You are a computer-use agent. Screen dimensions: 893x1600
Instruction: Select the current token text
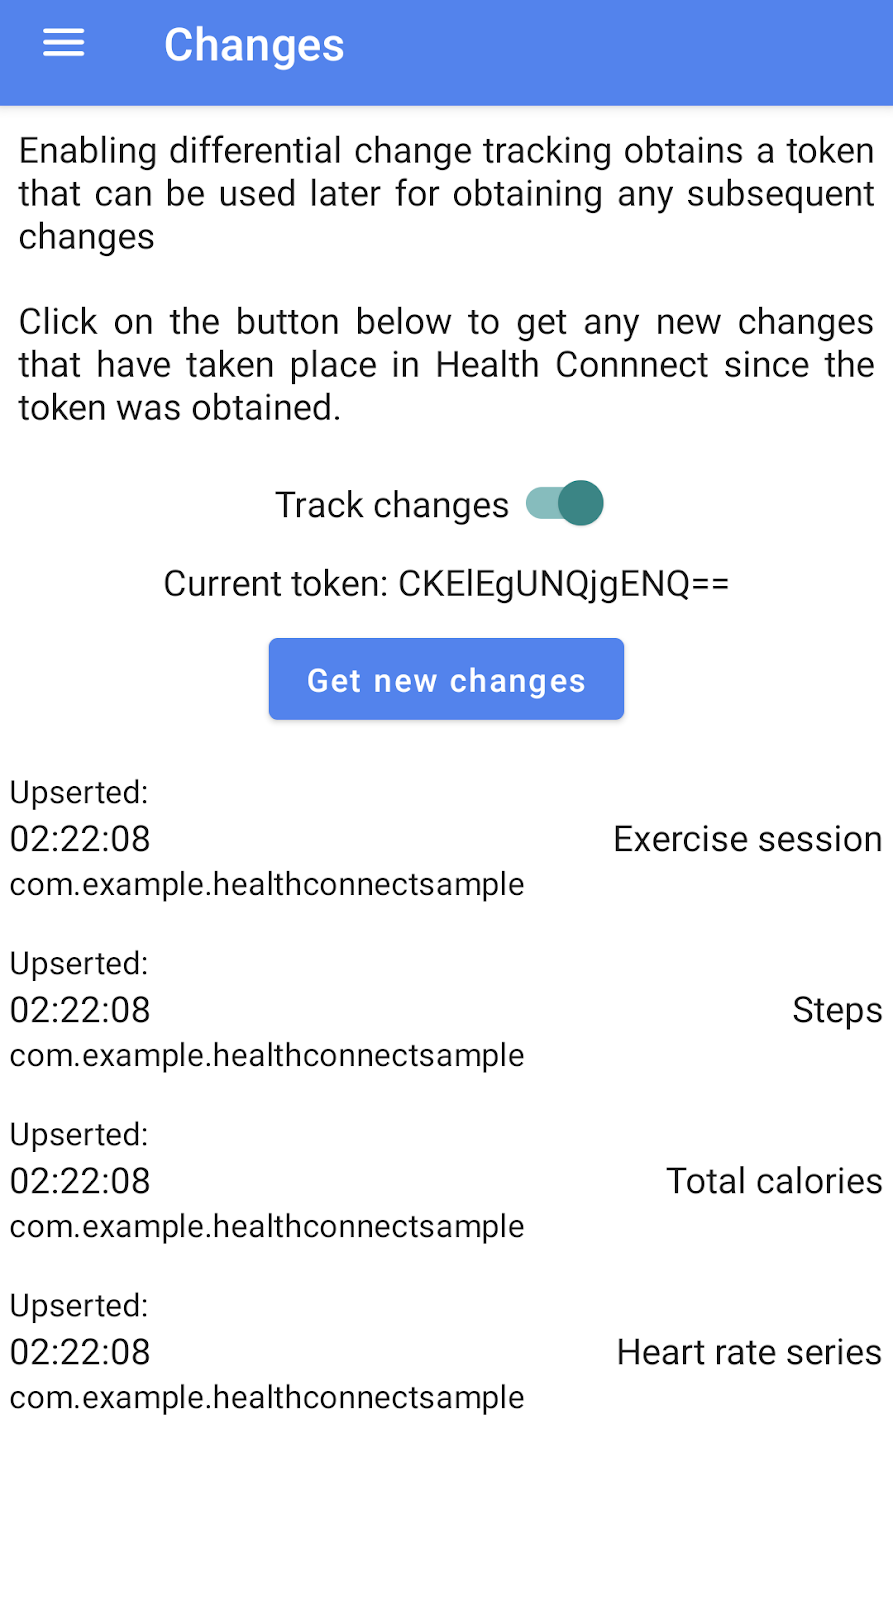pyautogui.click(x=446, y=583)
